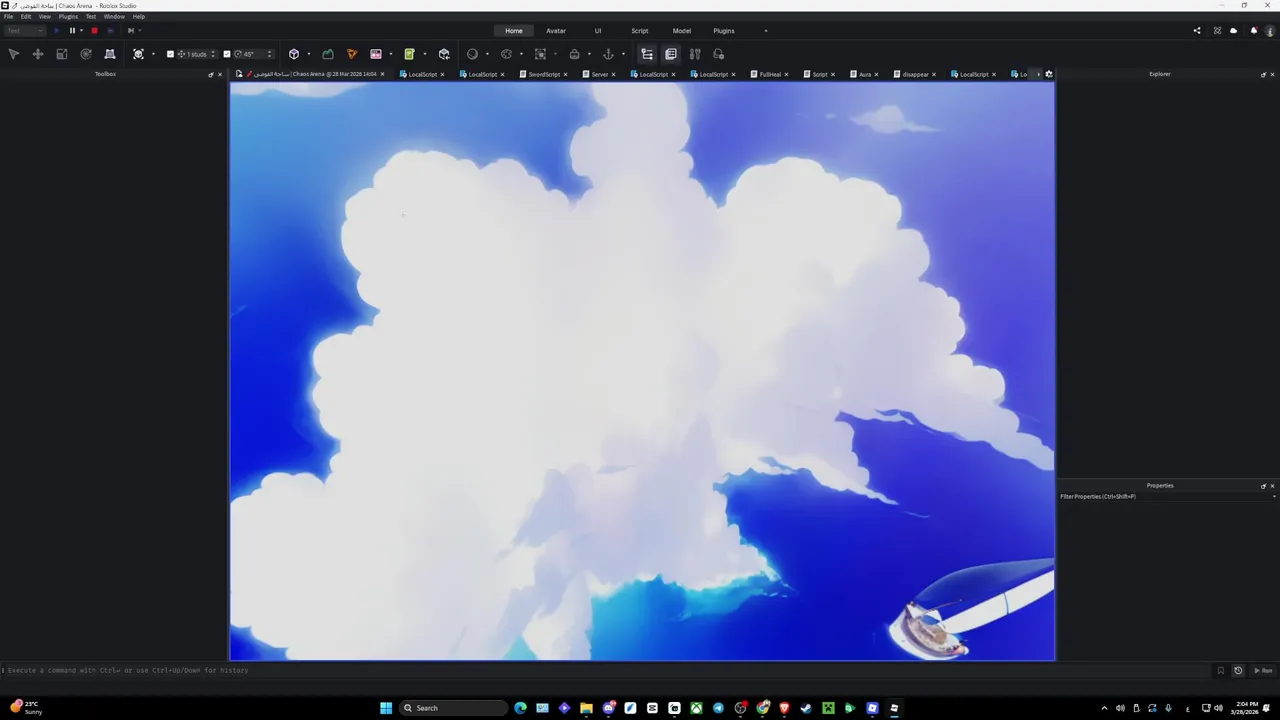Insert a Part using cube icon
Viewport: 1280px width, 720px height.
tap(294, 54)
